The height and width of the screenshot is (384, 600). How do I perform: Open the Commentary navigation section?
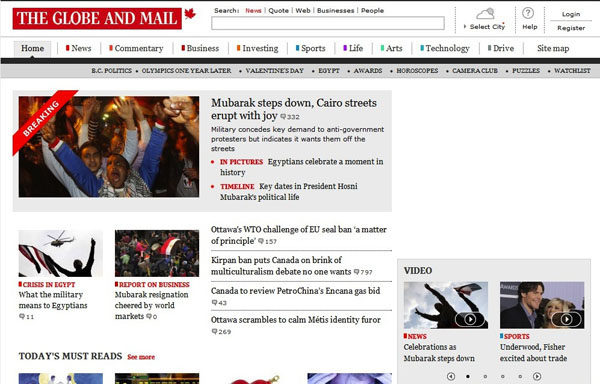pyautogui.click(x=136, y=48)
